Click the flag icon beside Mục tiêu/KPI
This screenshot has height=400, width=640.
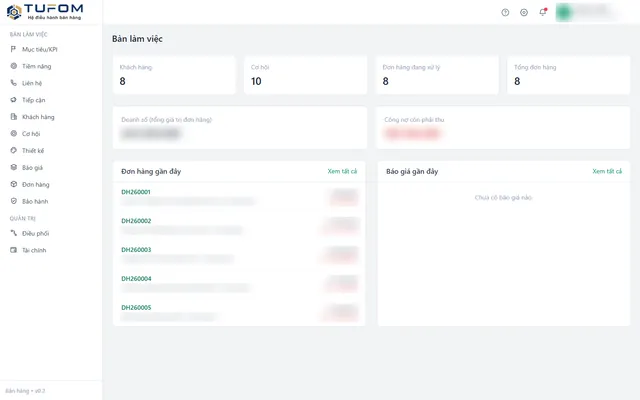(x=13, y=49)
